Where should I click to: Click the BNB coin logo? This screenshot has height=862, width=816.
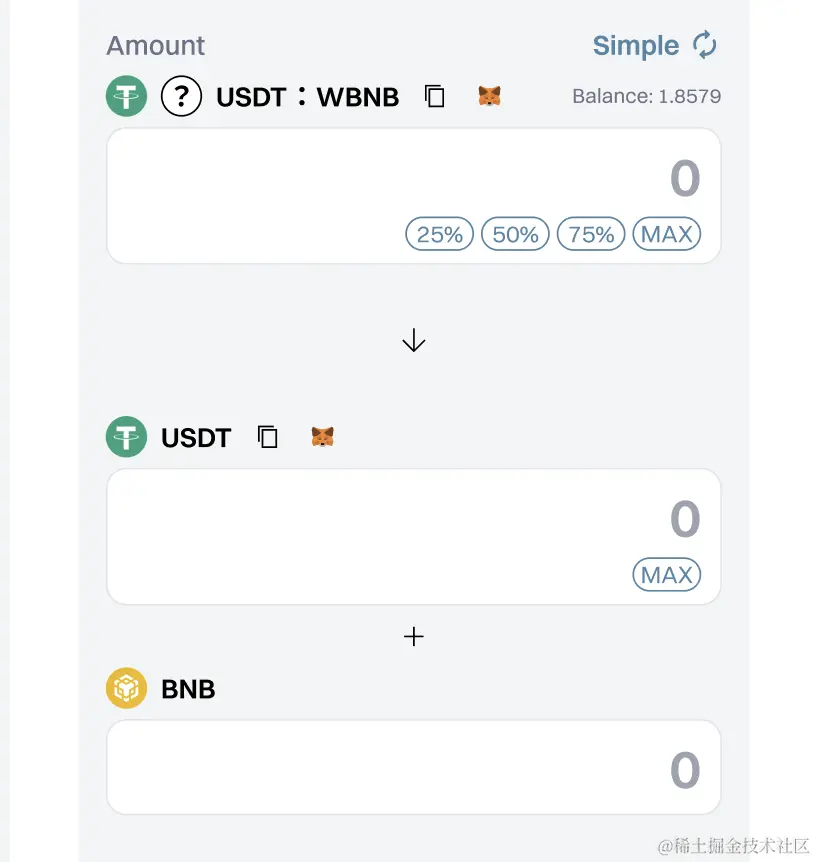click(x=126, y=688)
